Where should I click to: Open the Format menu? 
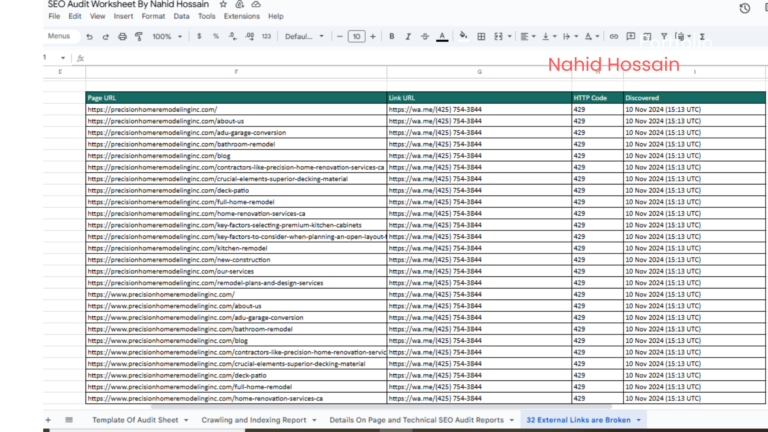(153, 16)
